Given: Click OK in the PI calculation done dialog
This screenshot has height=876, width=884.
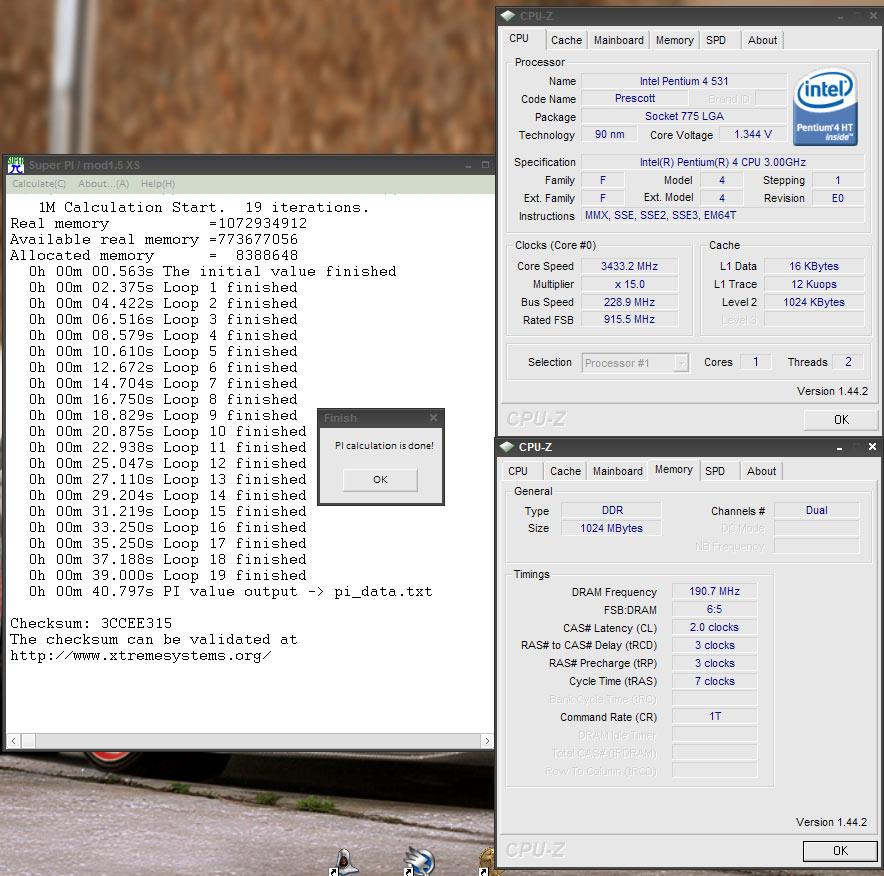Looking at the screenshot, I should point(380,480).
